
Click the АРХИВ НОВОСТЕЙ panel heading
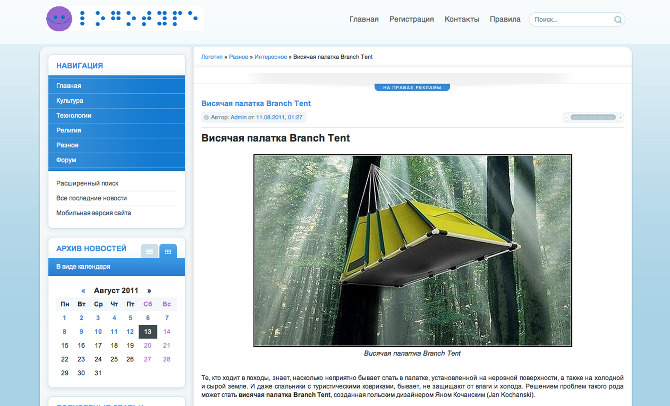pos(91,249)
